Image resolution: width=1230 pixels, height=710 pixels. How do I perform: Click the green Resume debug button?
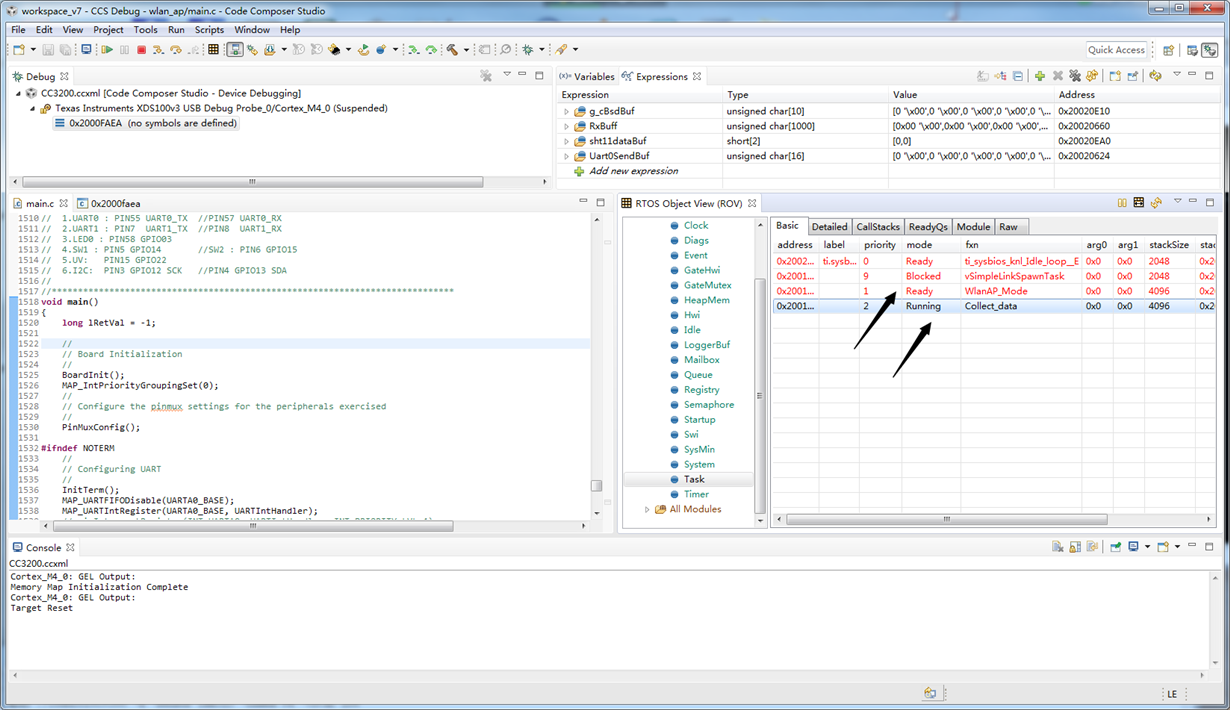pyautogui.click(x=107, y=50)
